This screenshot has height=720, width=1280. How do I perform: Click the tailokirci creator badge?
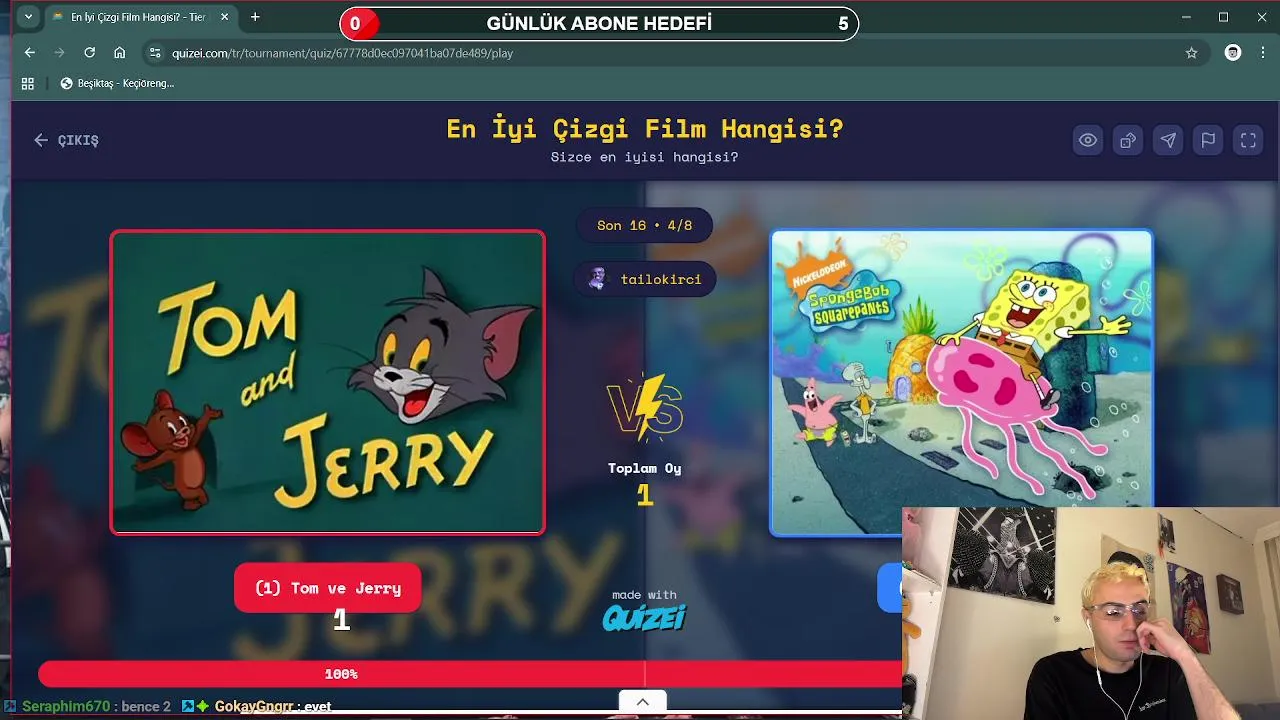pyautogui.click(x=645, y=279)
